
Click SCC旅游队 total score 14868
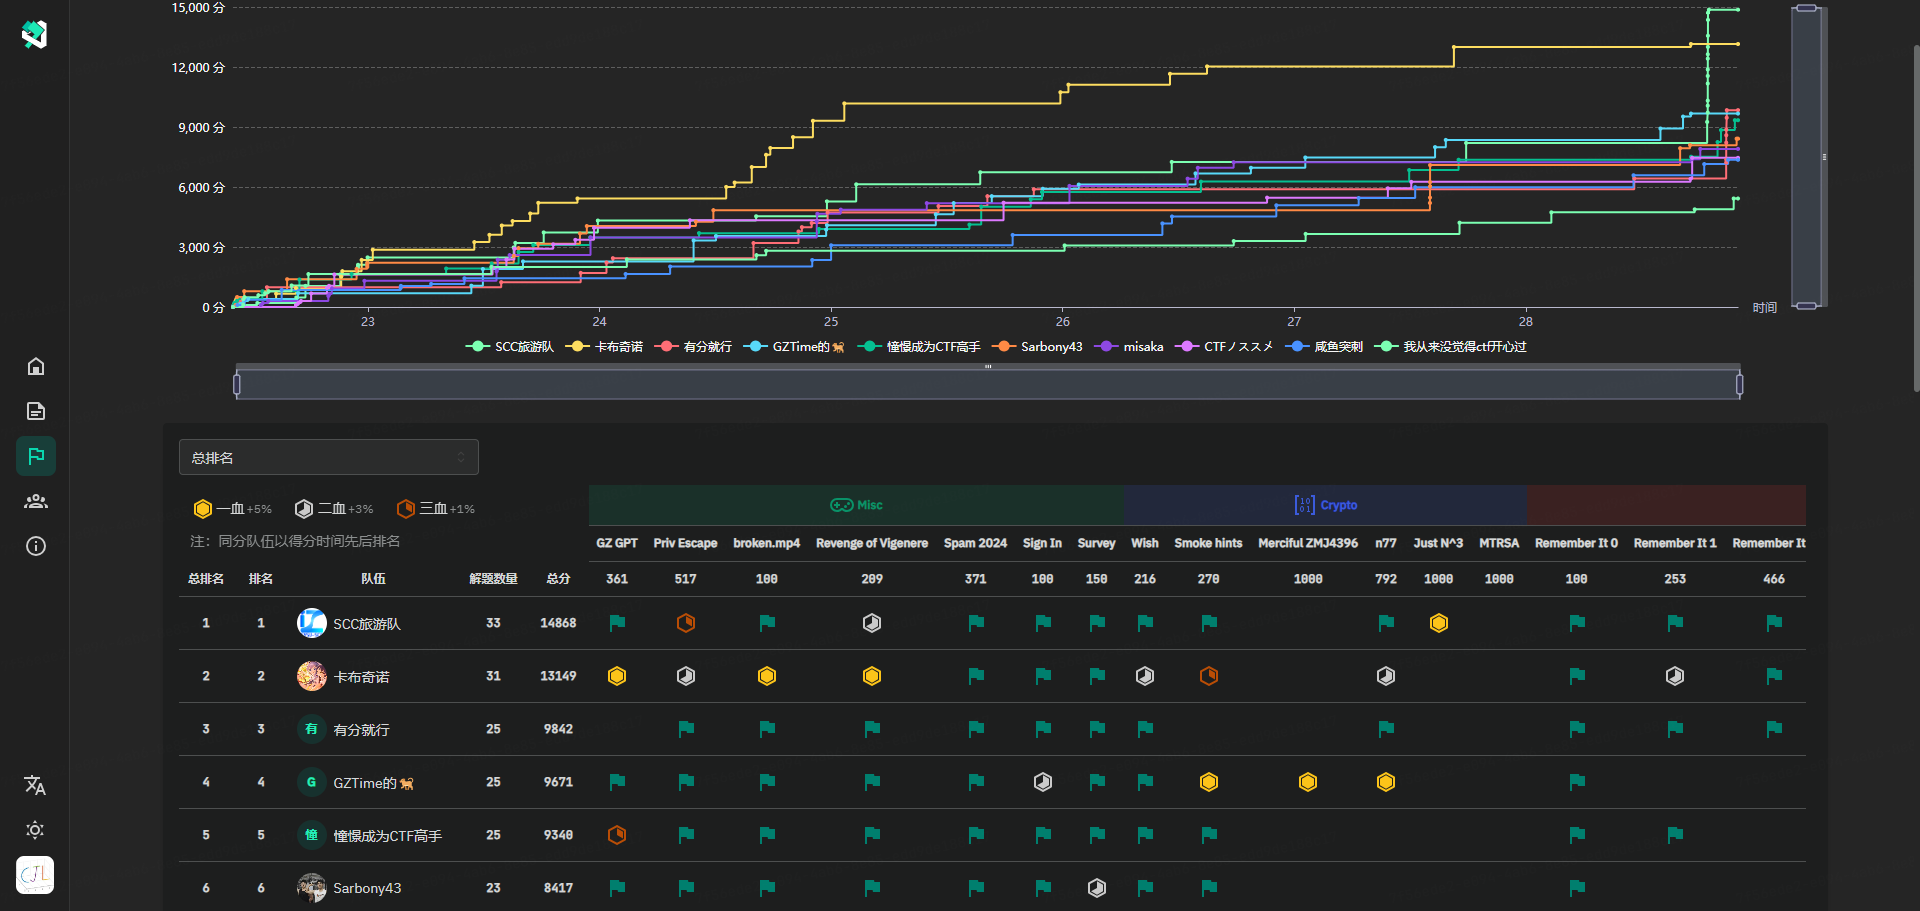[558, 623]
